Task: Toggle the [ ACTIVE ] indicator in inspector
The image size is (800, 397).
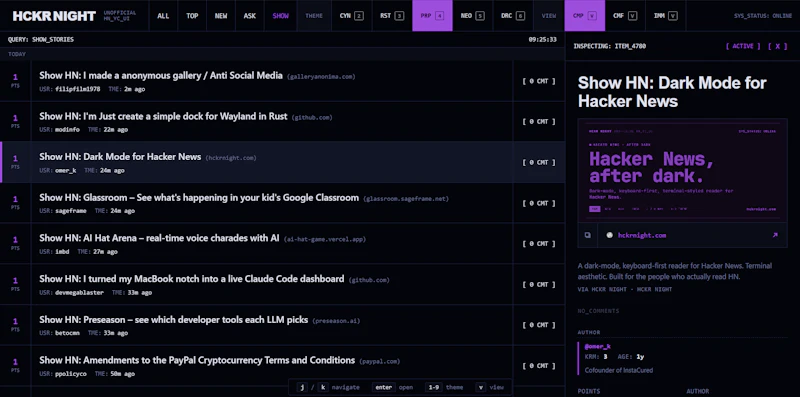Action: [x=743, y=46]
